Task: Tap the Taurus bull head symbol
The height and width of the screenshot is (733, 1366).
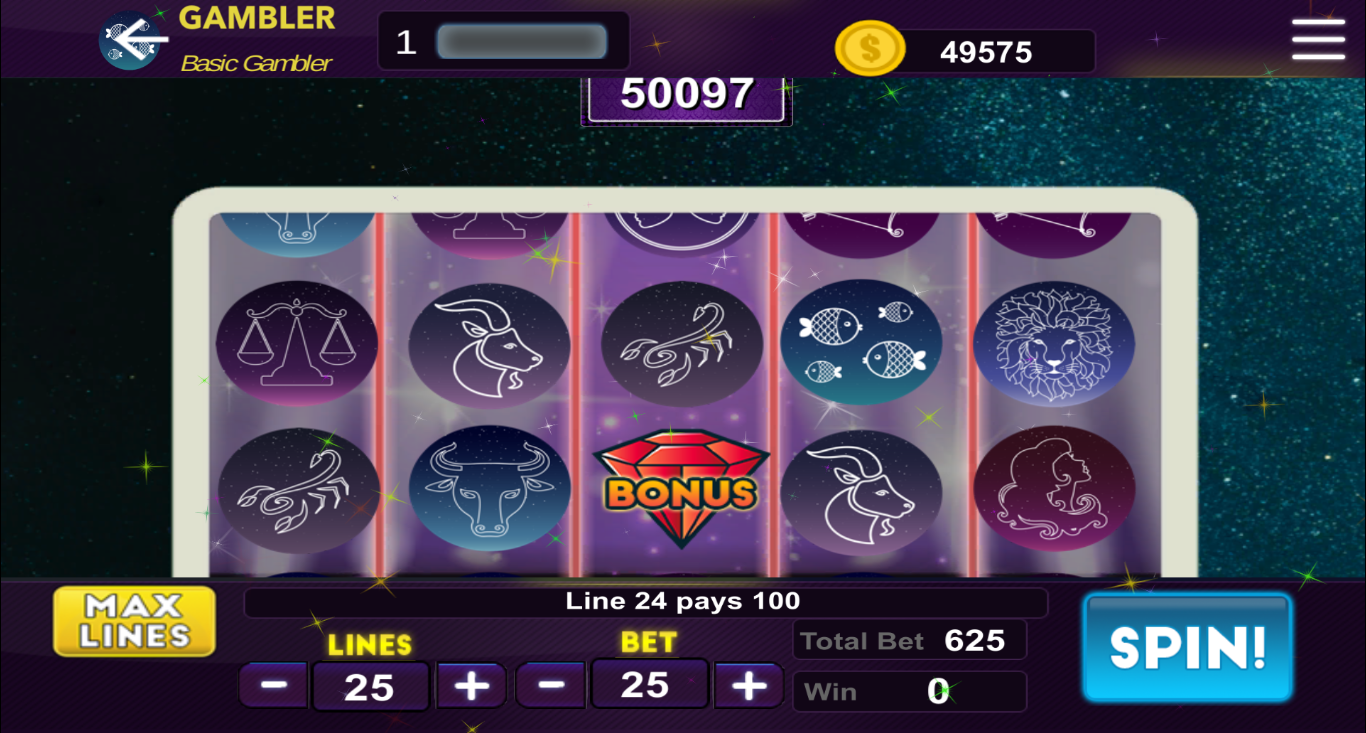Action: (x=490, y=488)
